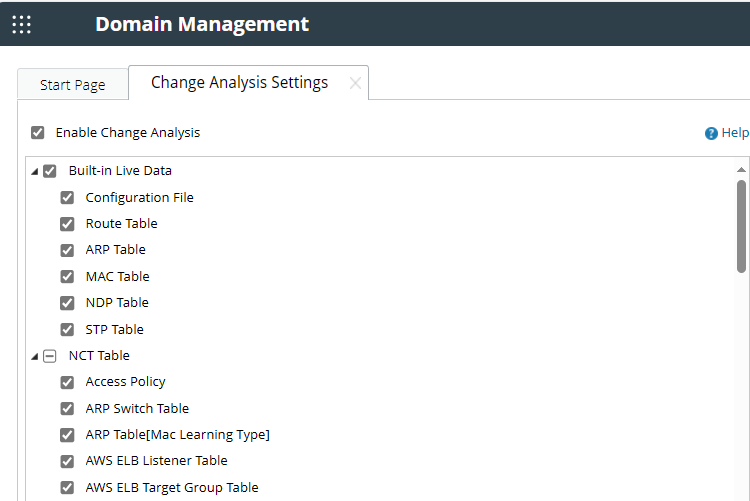Open the app launcher grid icon

(x=21, y=24)
